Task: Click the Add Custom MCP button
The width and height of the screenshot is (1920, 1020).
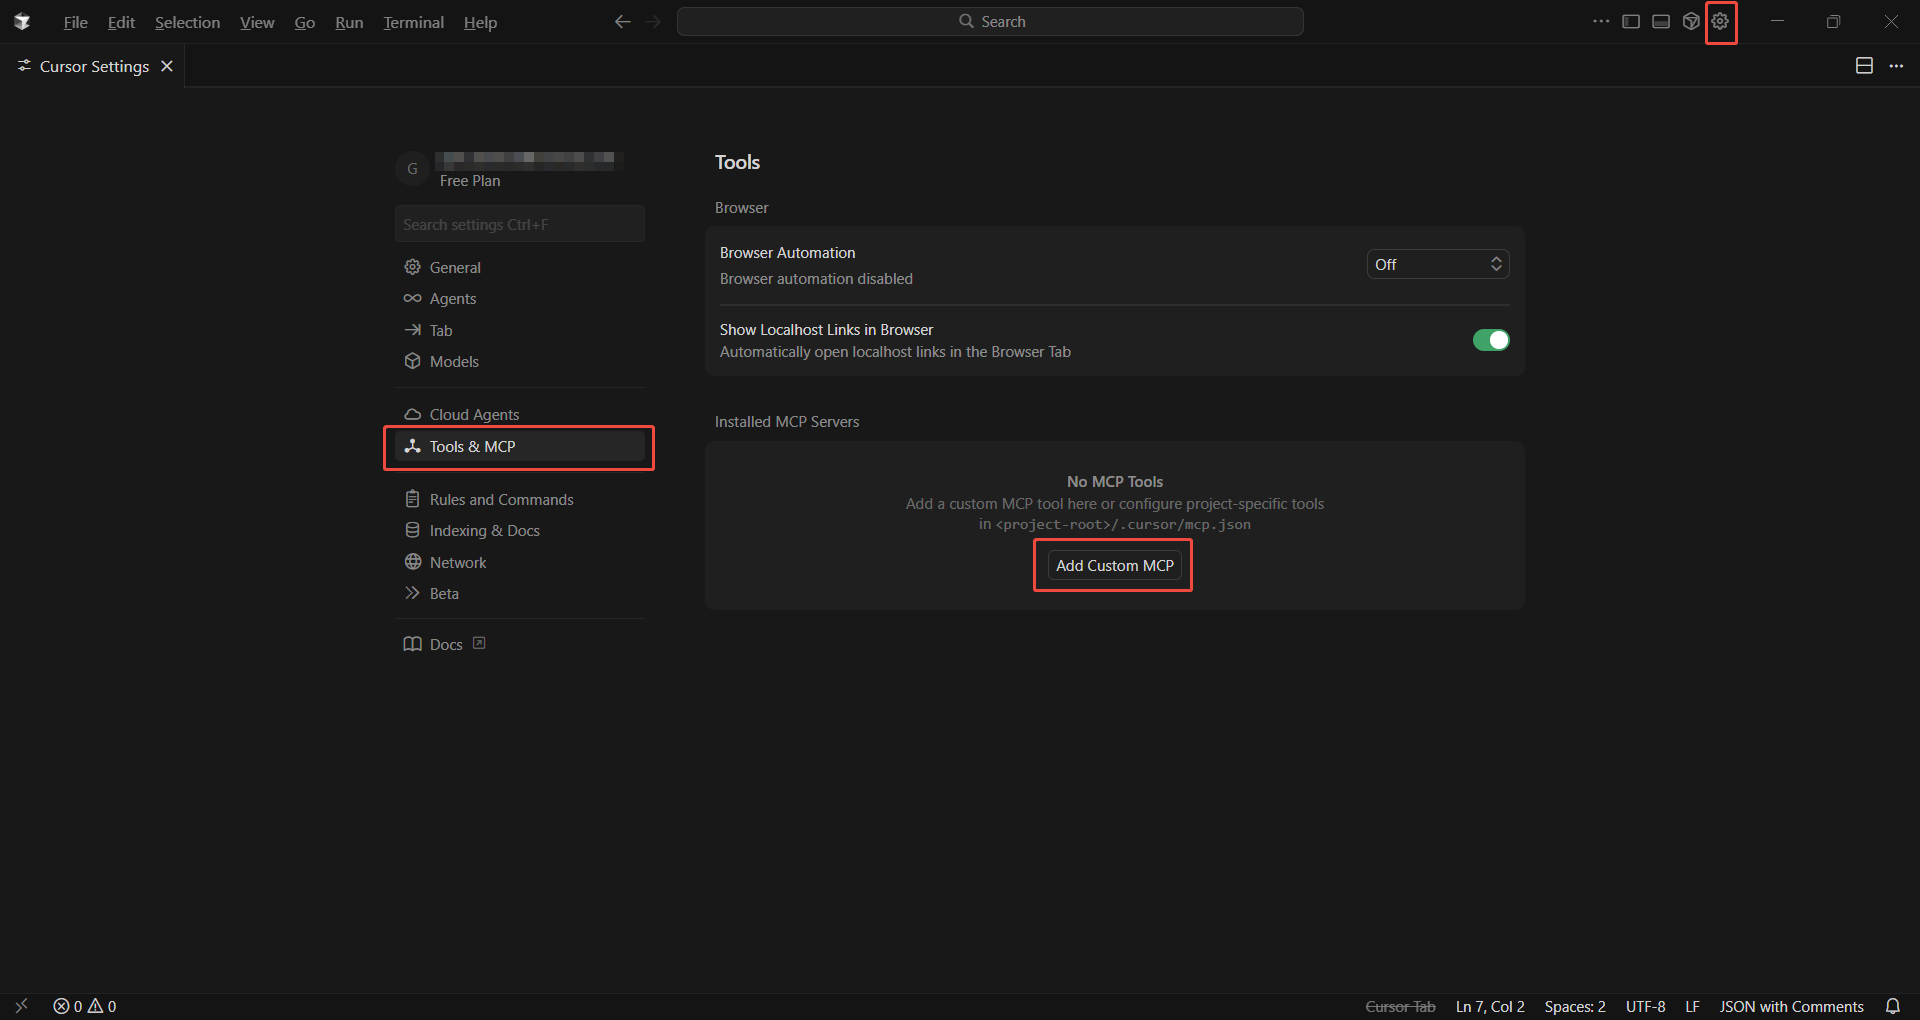Action: coord(1114,565)
